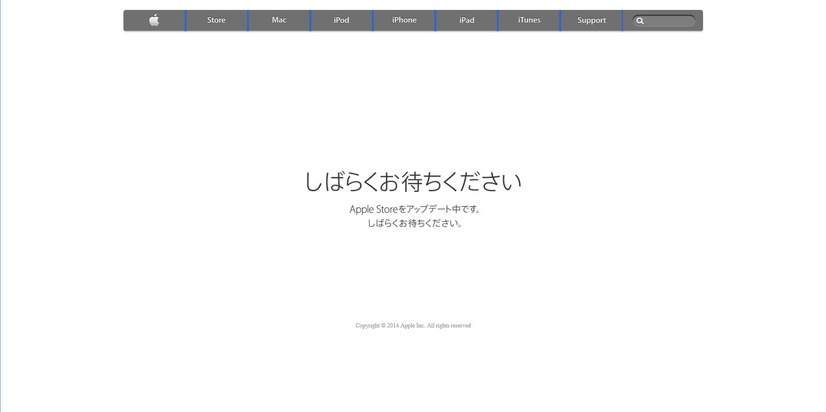Open the iTunes navigation tab
Screen dimensions: 826x412
click(x=529, y=21)
